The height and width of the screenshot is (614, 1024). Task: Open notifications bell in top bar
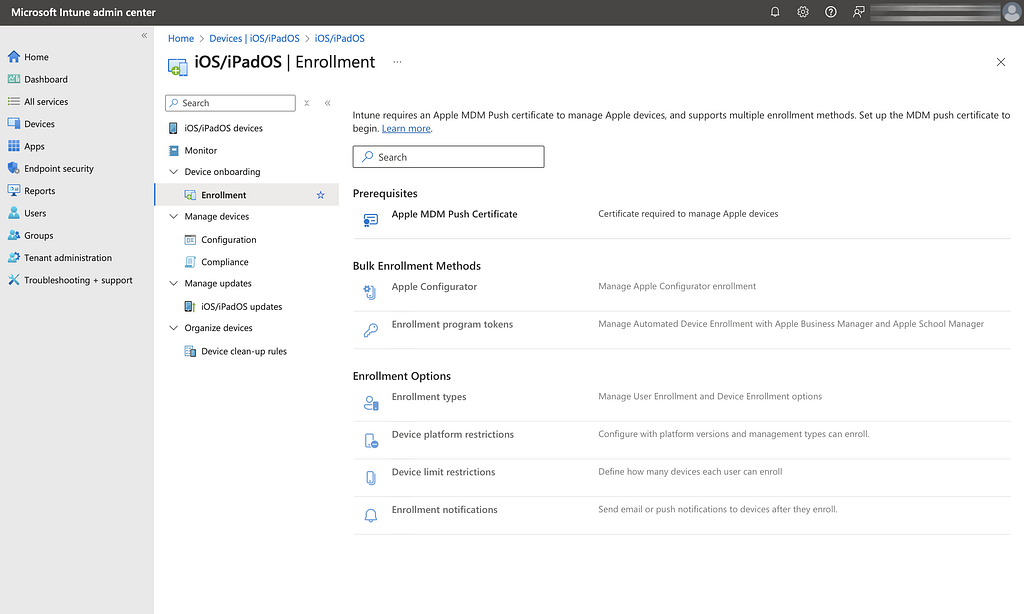[775, 12]
